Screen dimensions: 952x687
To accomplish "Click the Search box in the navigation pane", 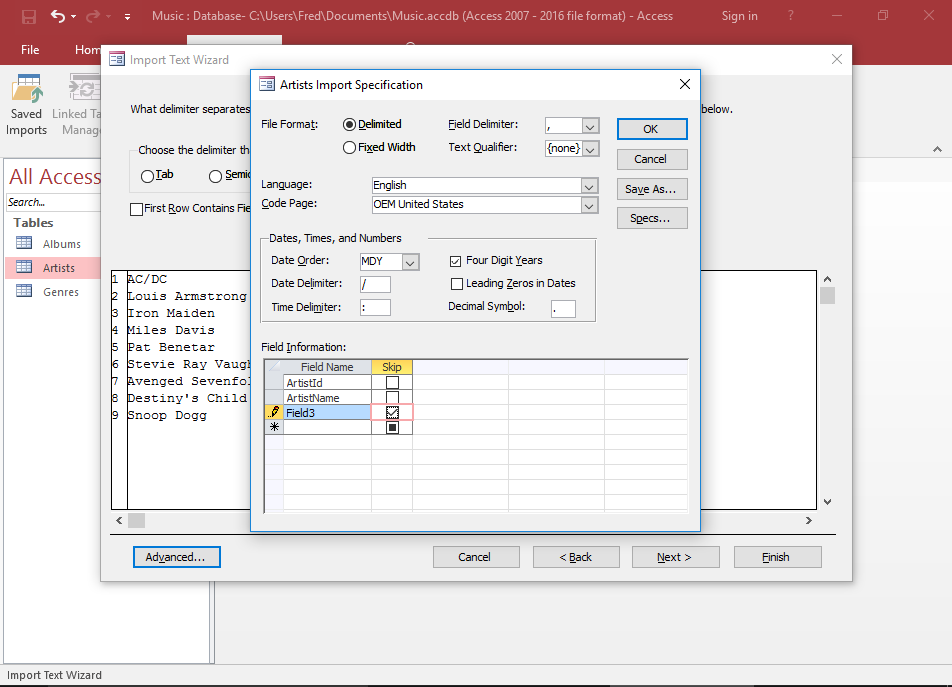I will coord(53,202).
